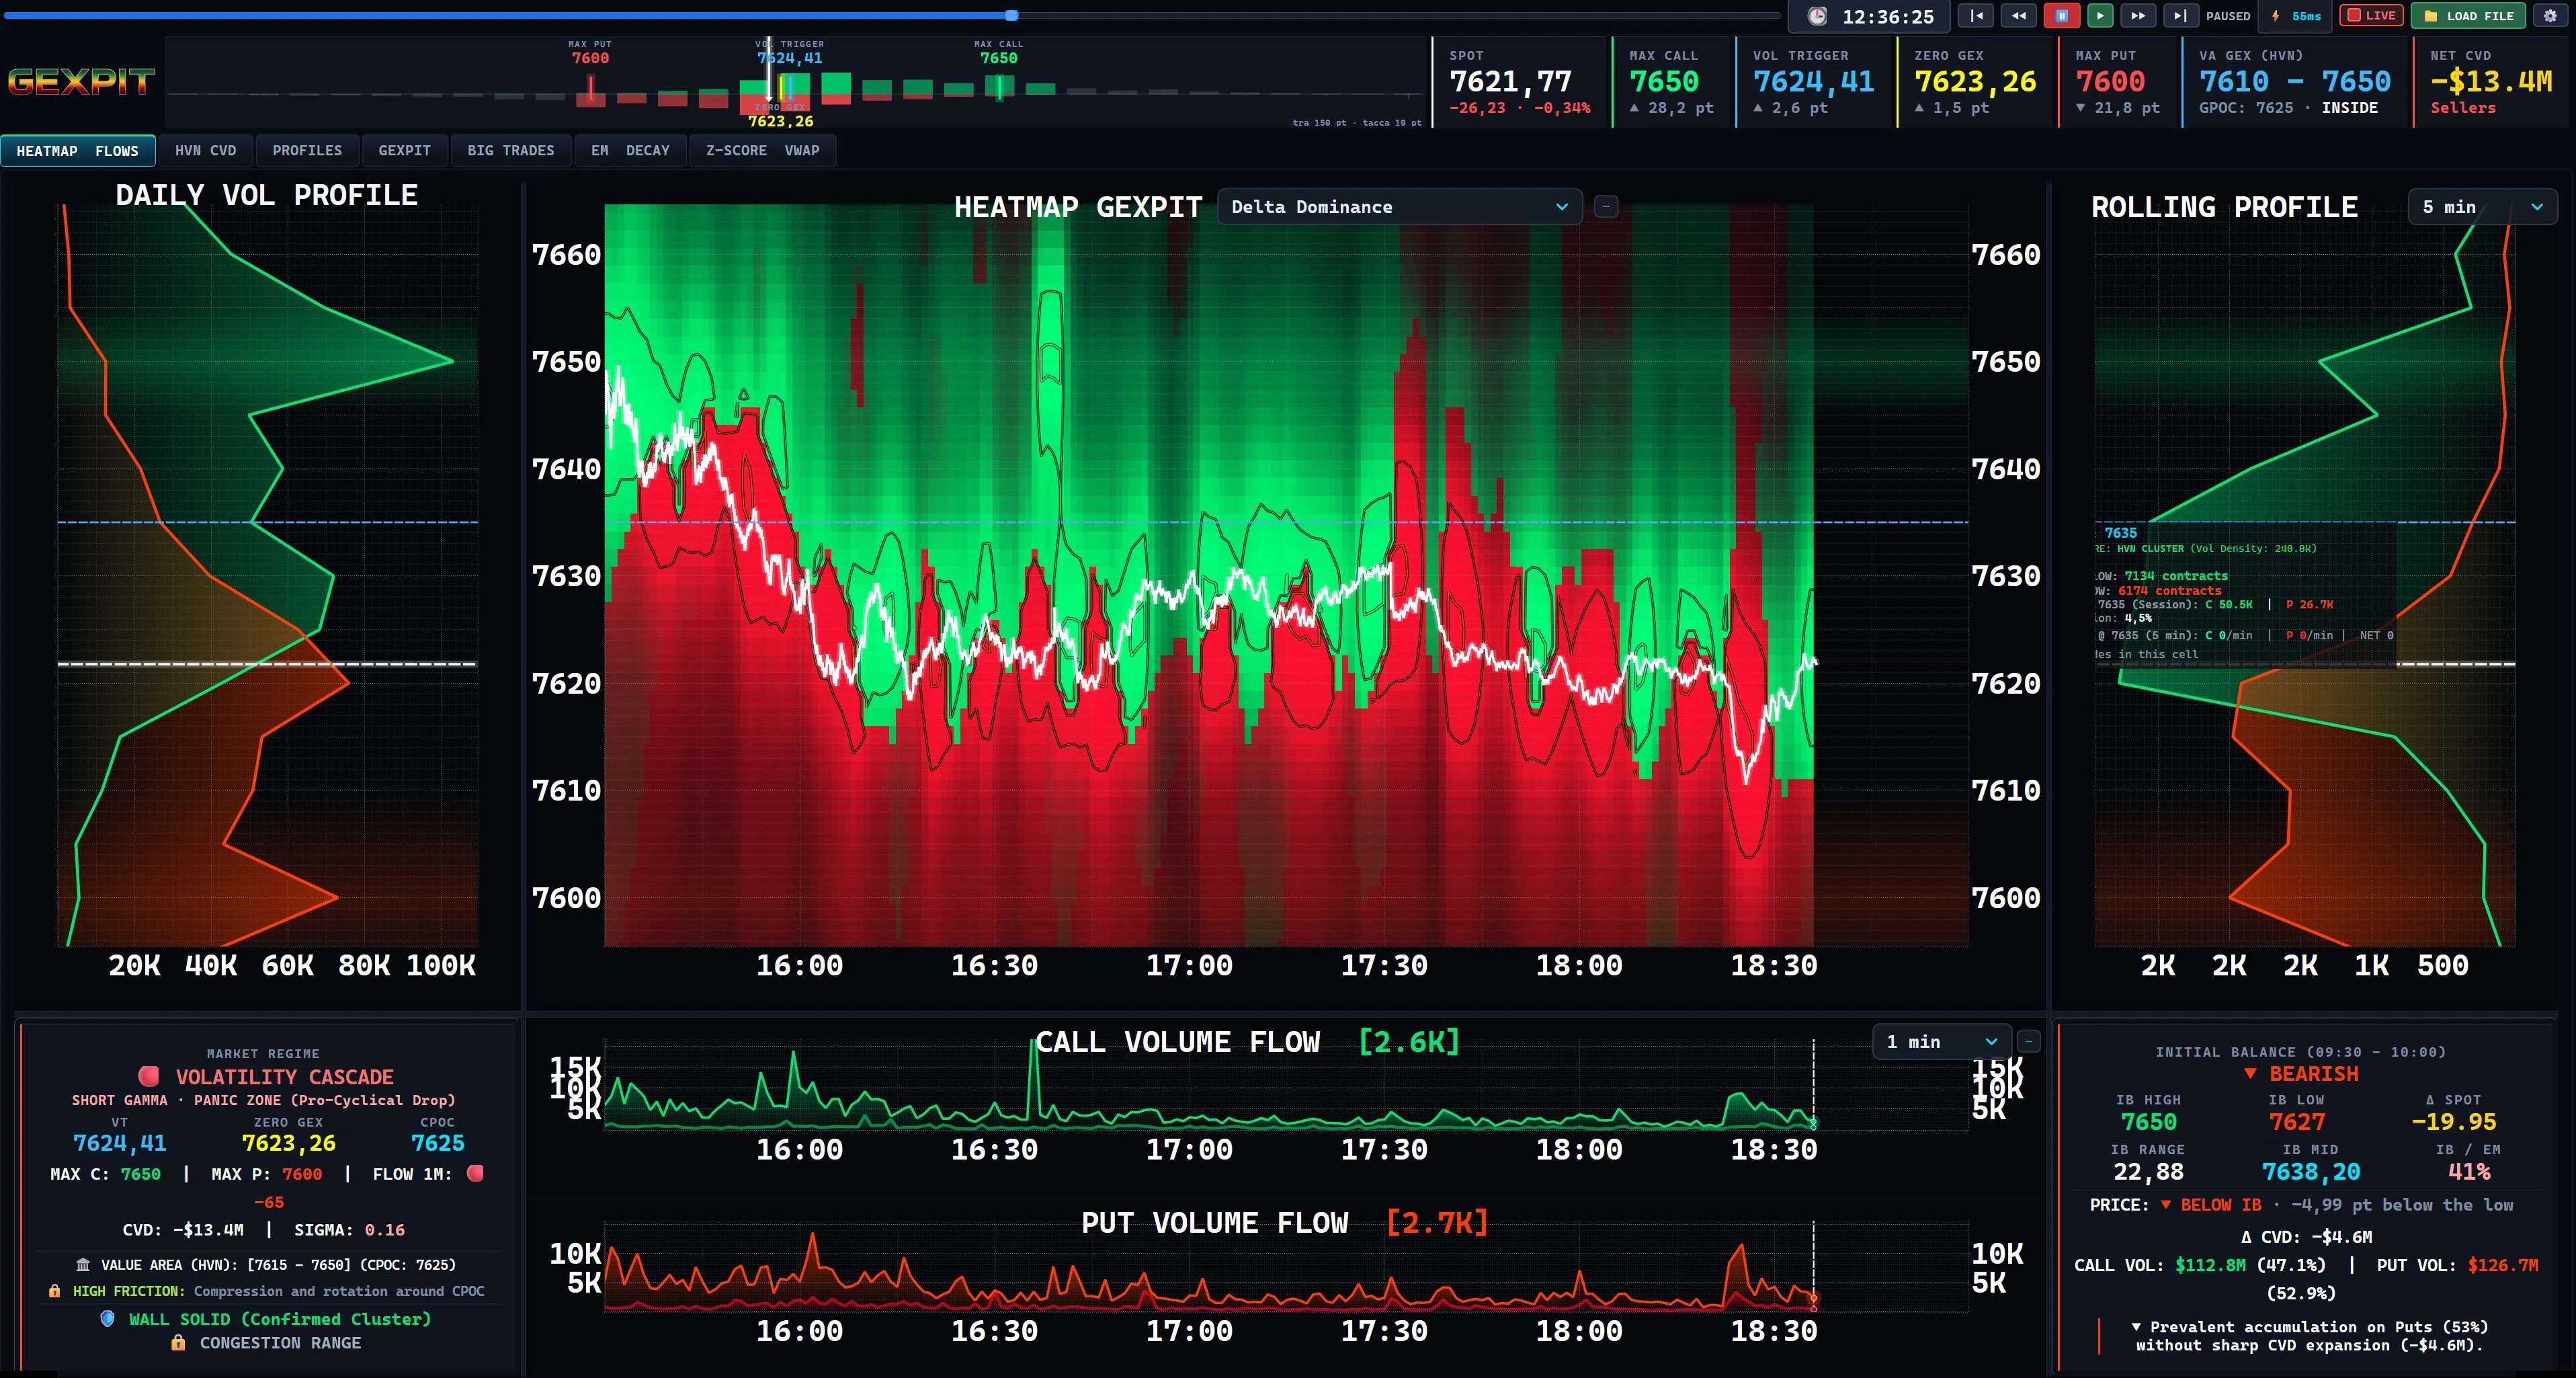Switch to the HEATMAP FLOWS tab

[x=78, y=151]
